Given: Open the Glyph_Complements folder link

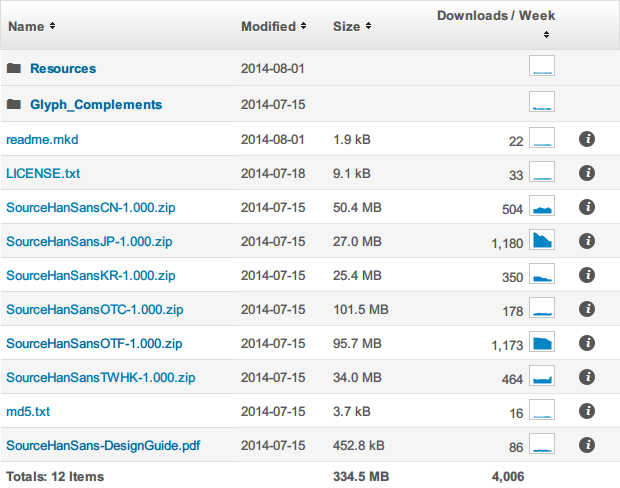Looking at the screenshot, I should point(96,104).
